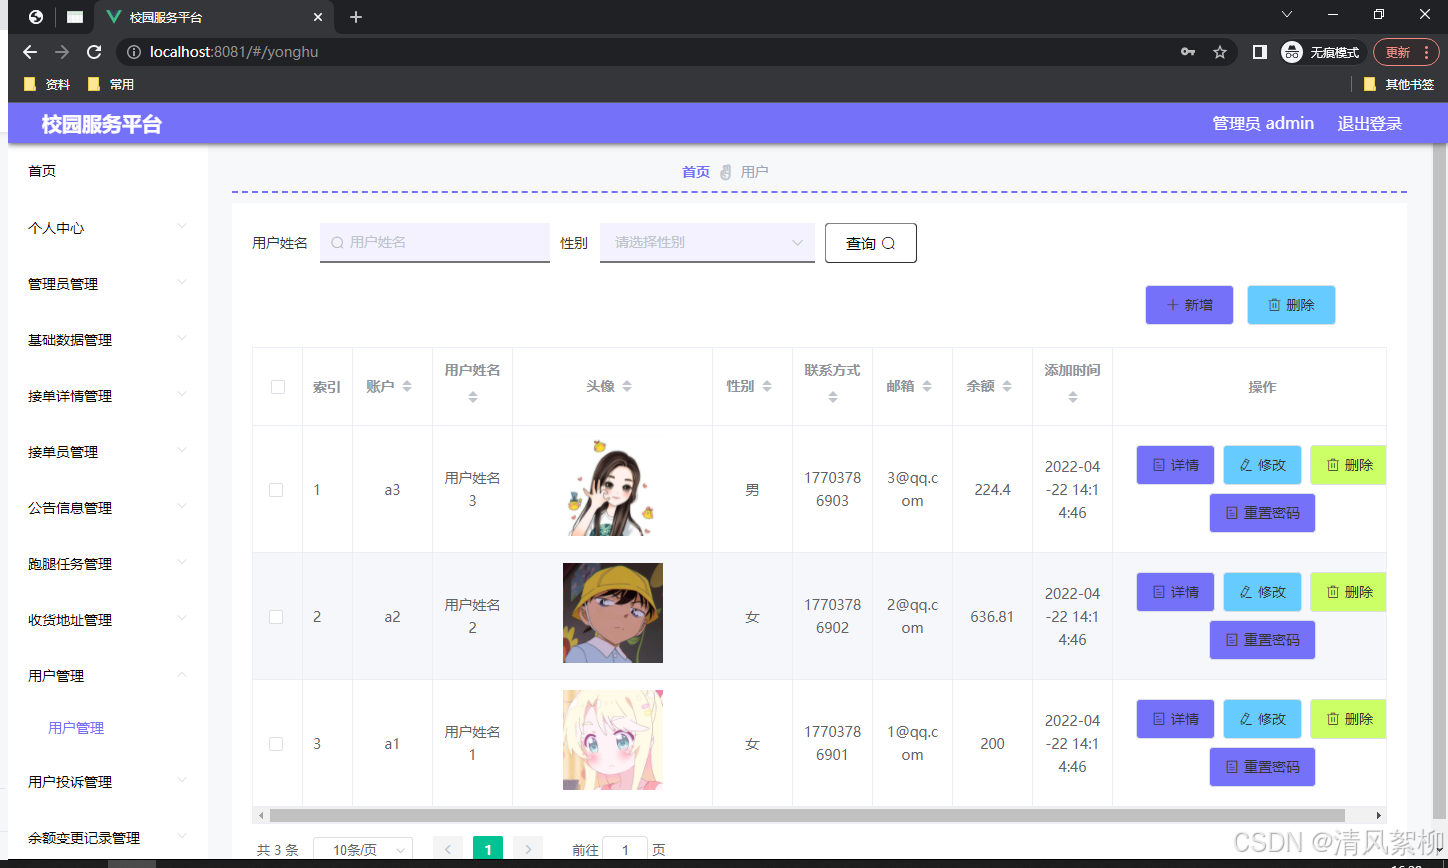Click the password key icon in address bar
The height and width of the screenshot is (868, 1448).
1188,52
